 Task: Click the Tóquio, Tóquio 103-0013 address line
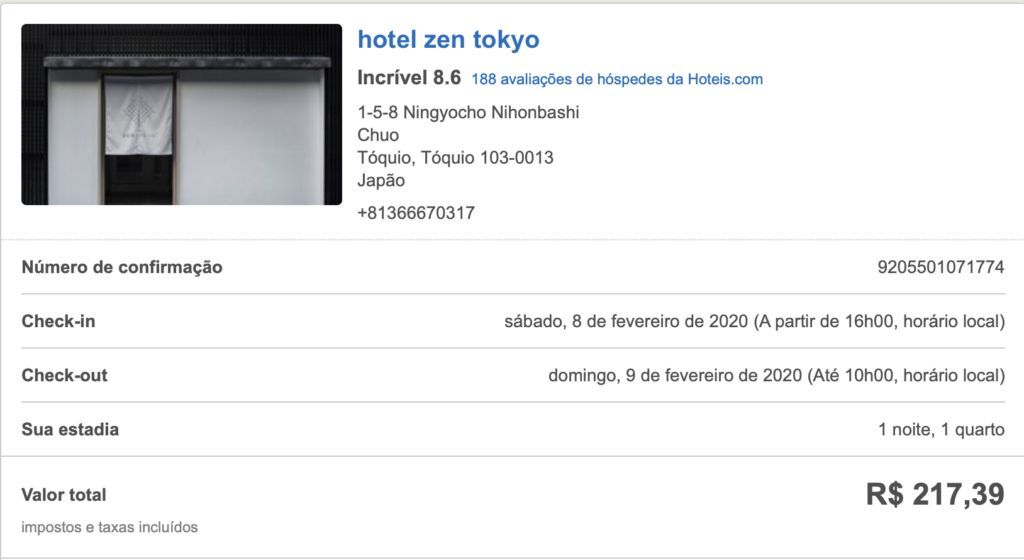coord(455,158)
